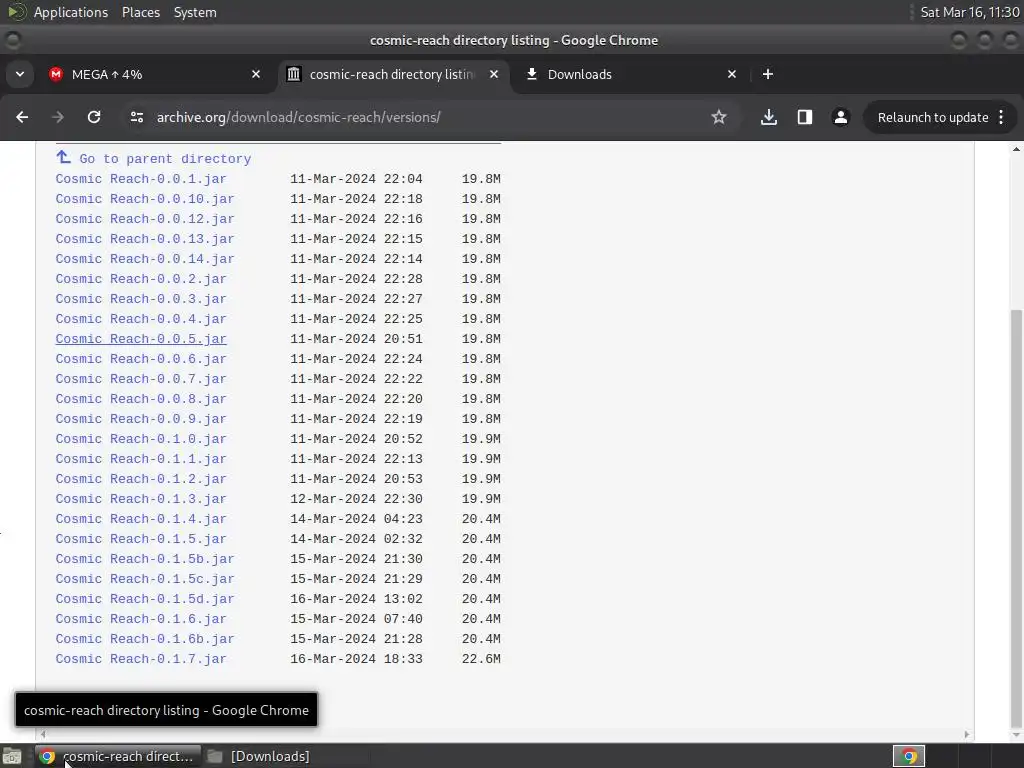The image size is (1024, 768).
Task: Click the show desktop taskbar icon
Action: pos(12,756)
